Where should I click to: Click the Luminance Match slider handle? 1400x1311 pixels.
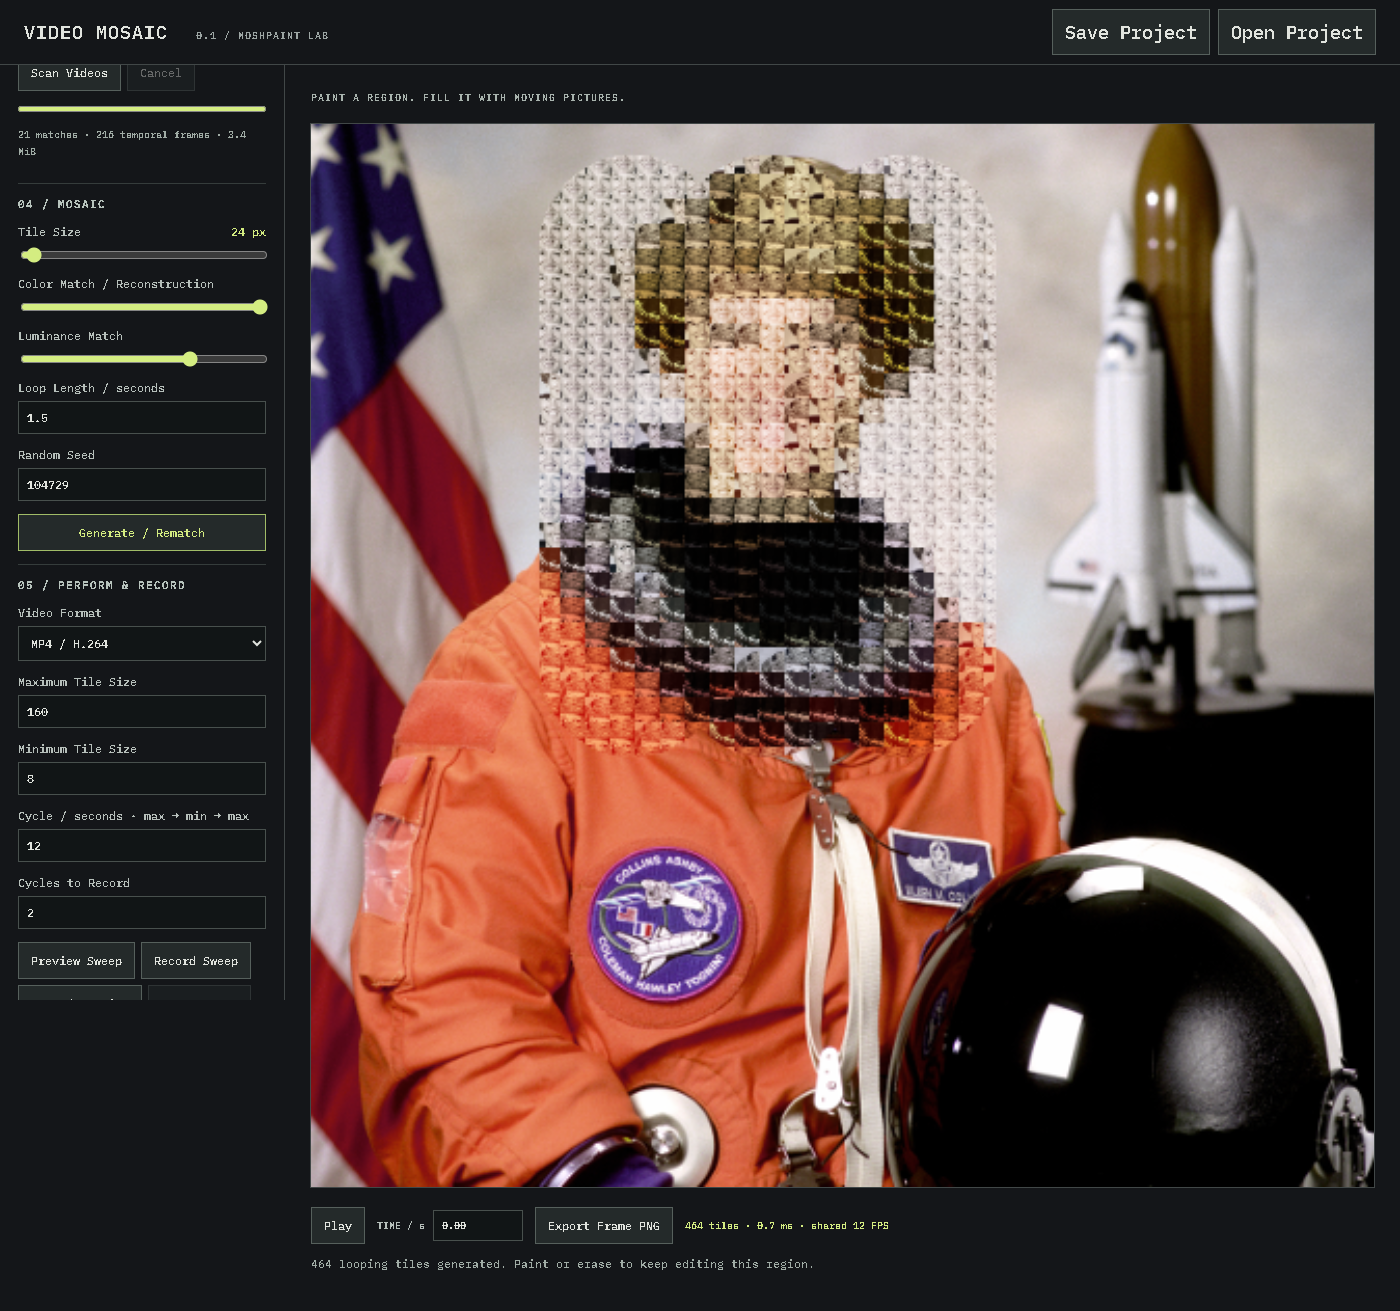[190, 359]
